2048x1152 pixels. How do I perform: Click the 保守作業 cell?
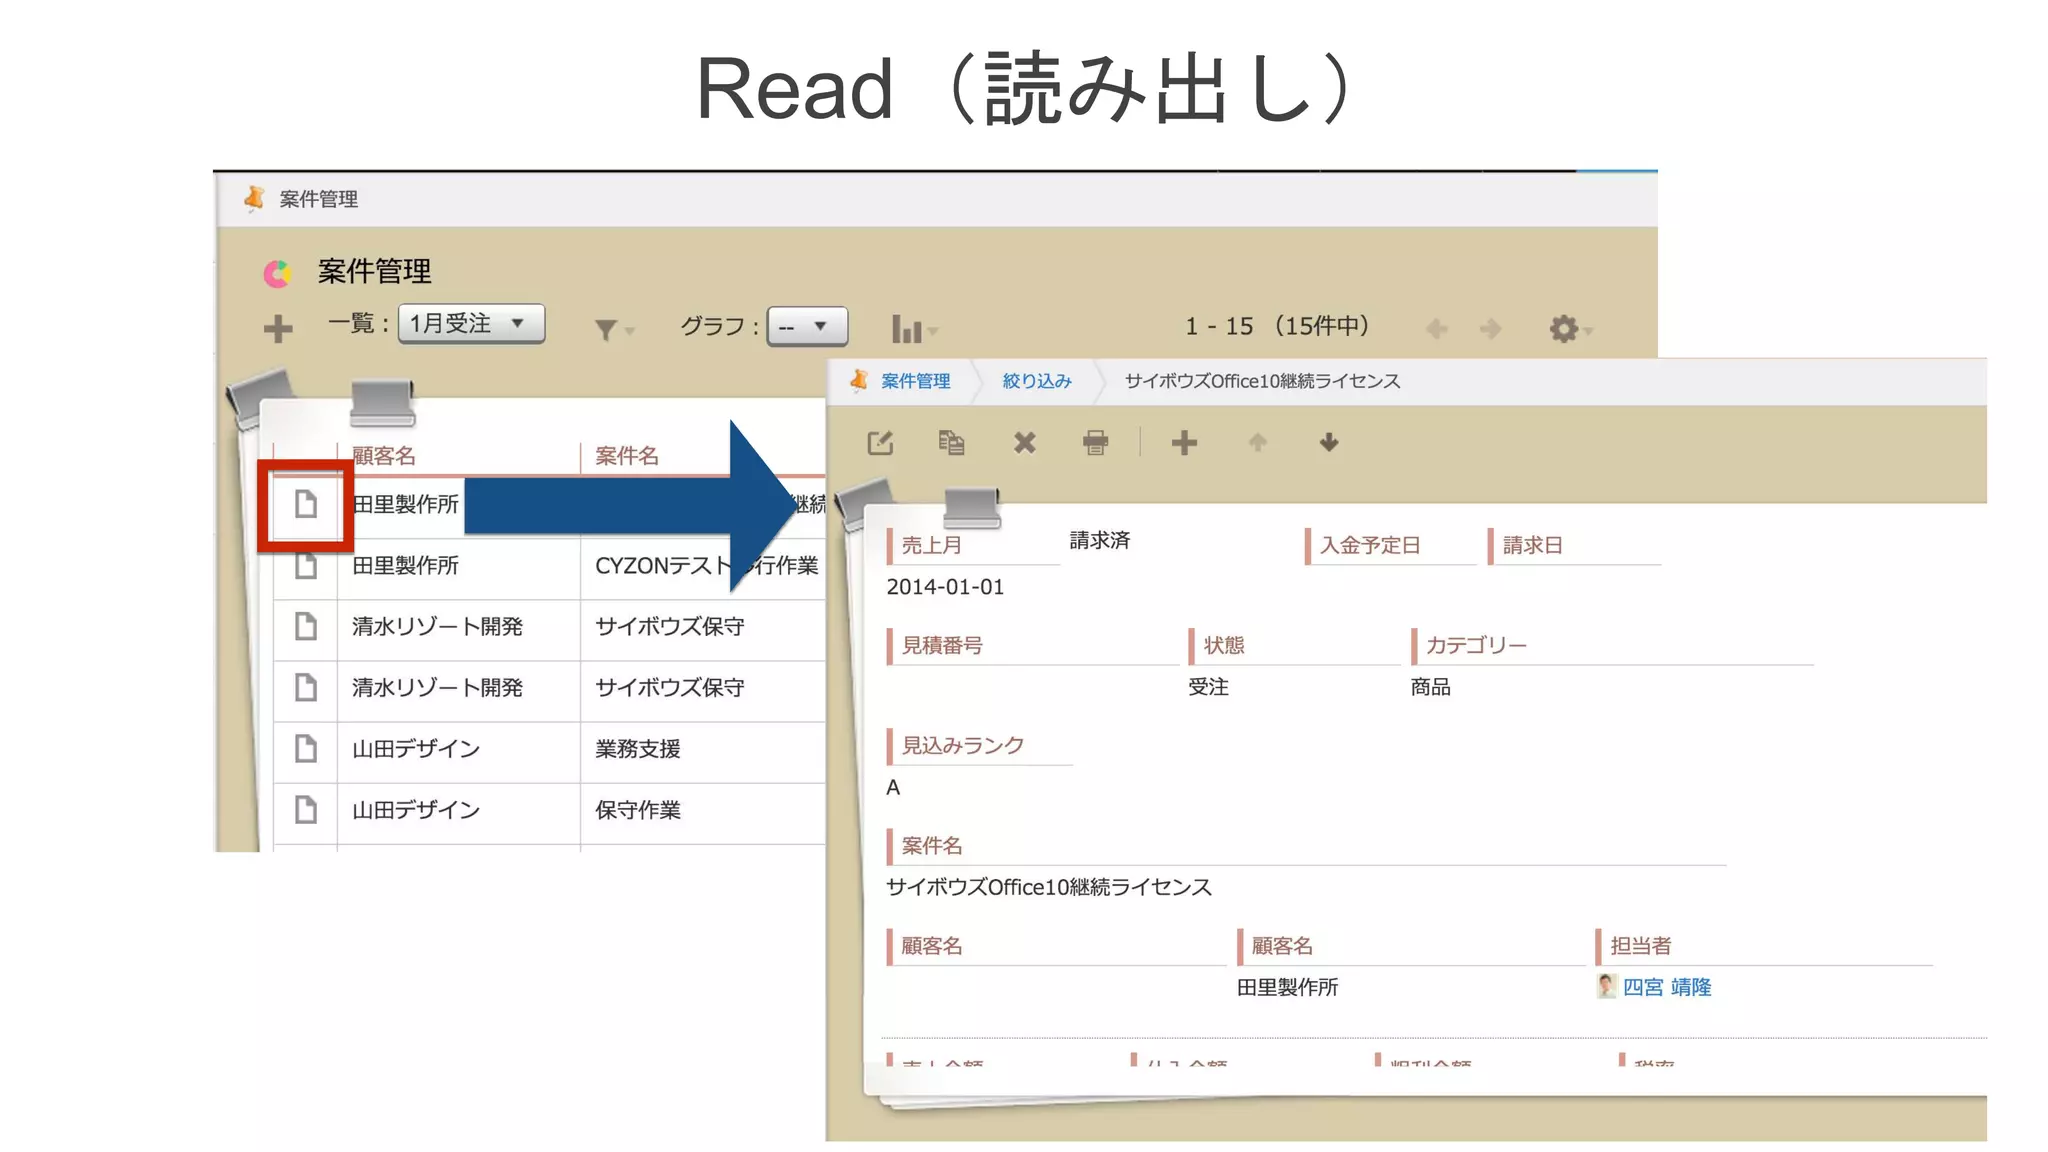638,809
